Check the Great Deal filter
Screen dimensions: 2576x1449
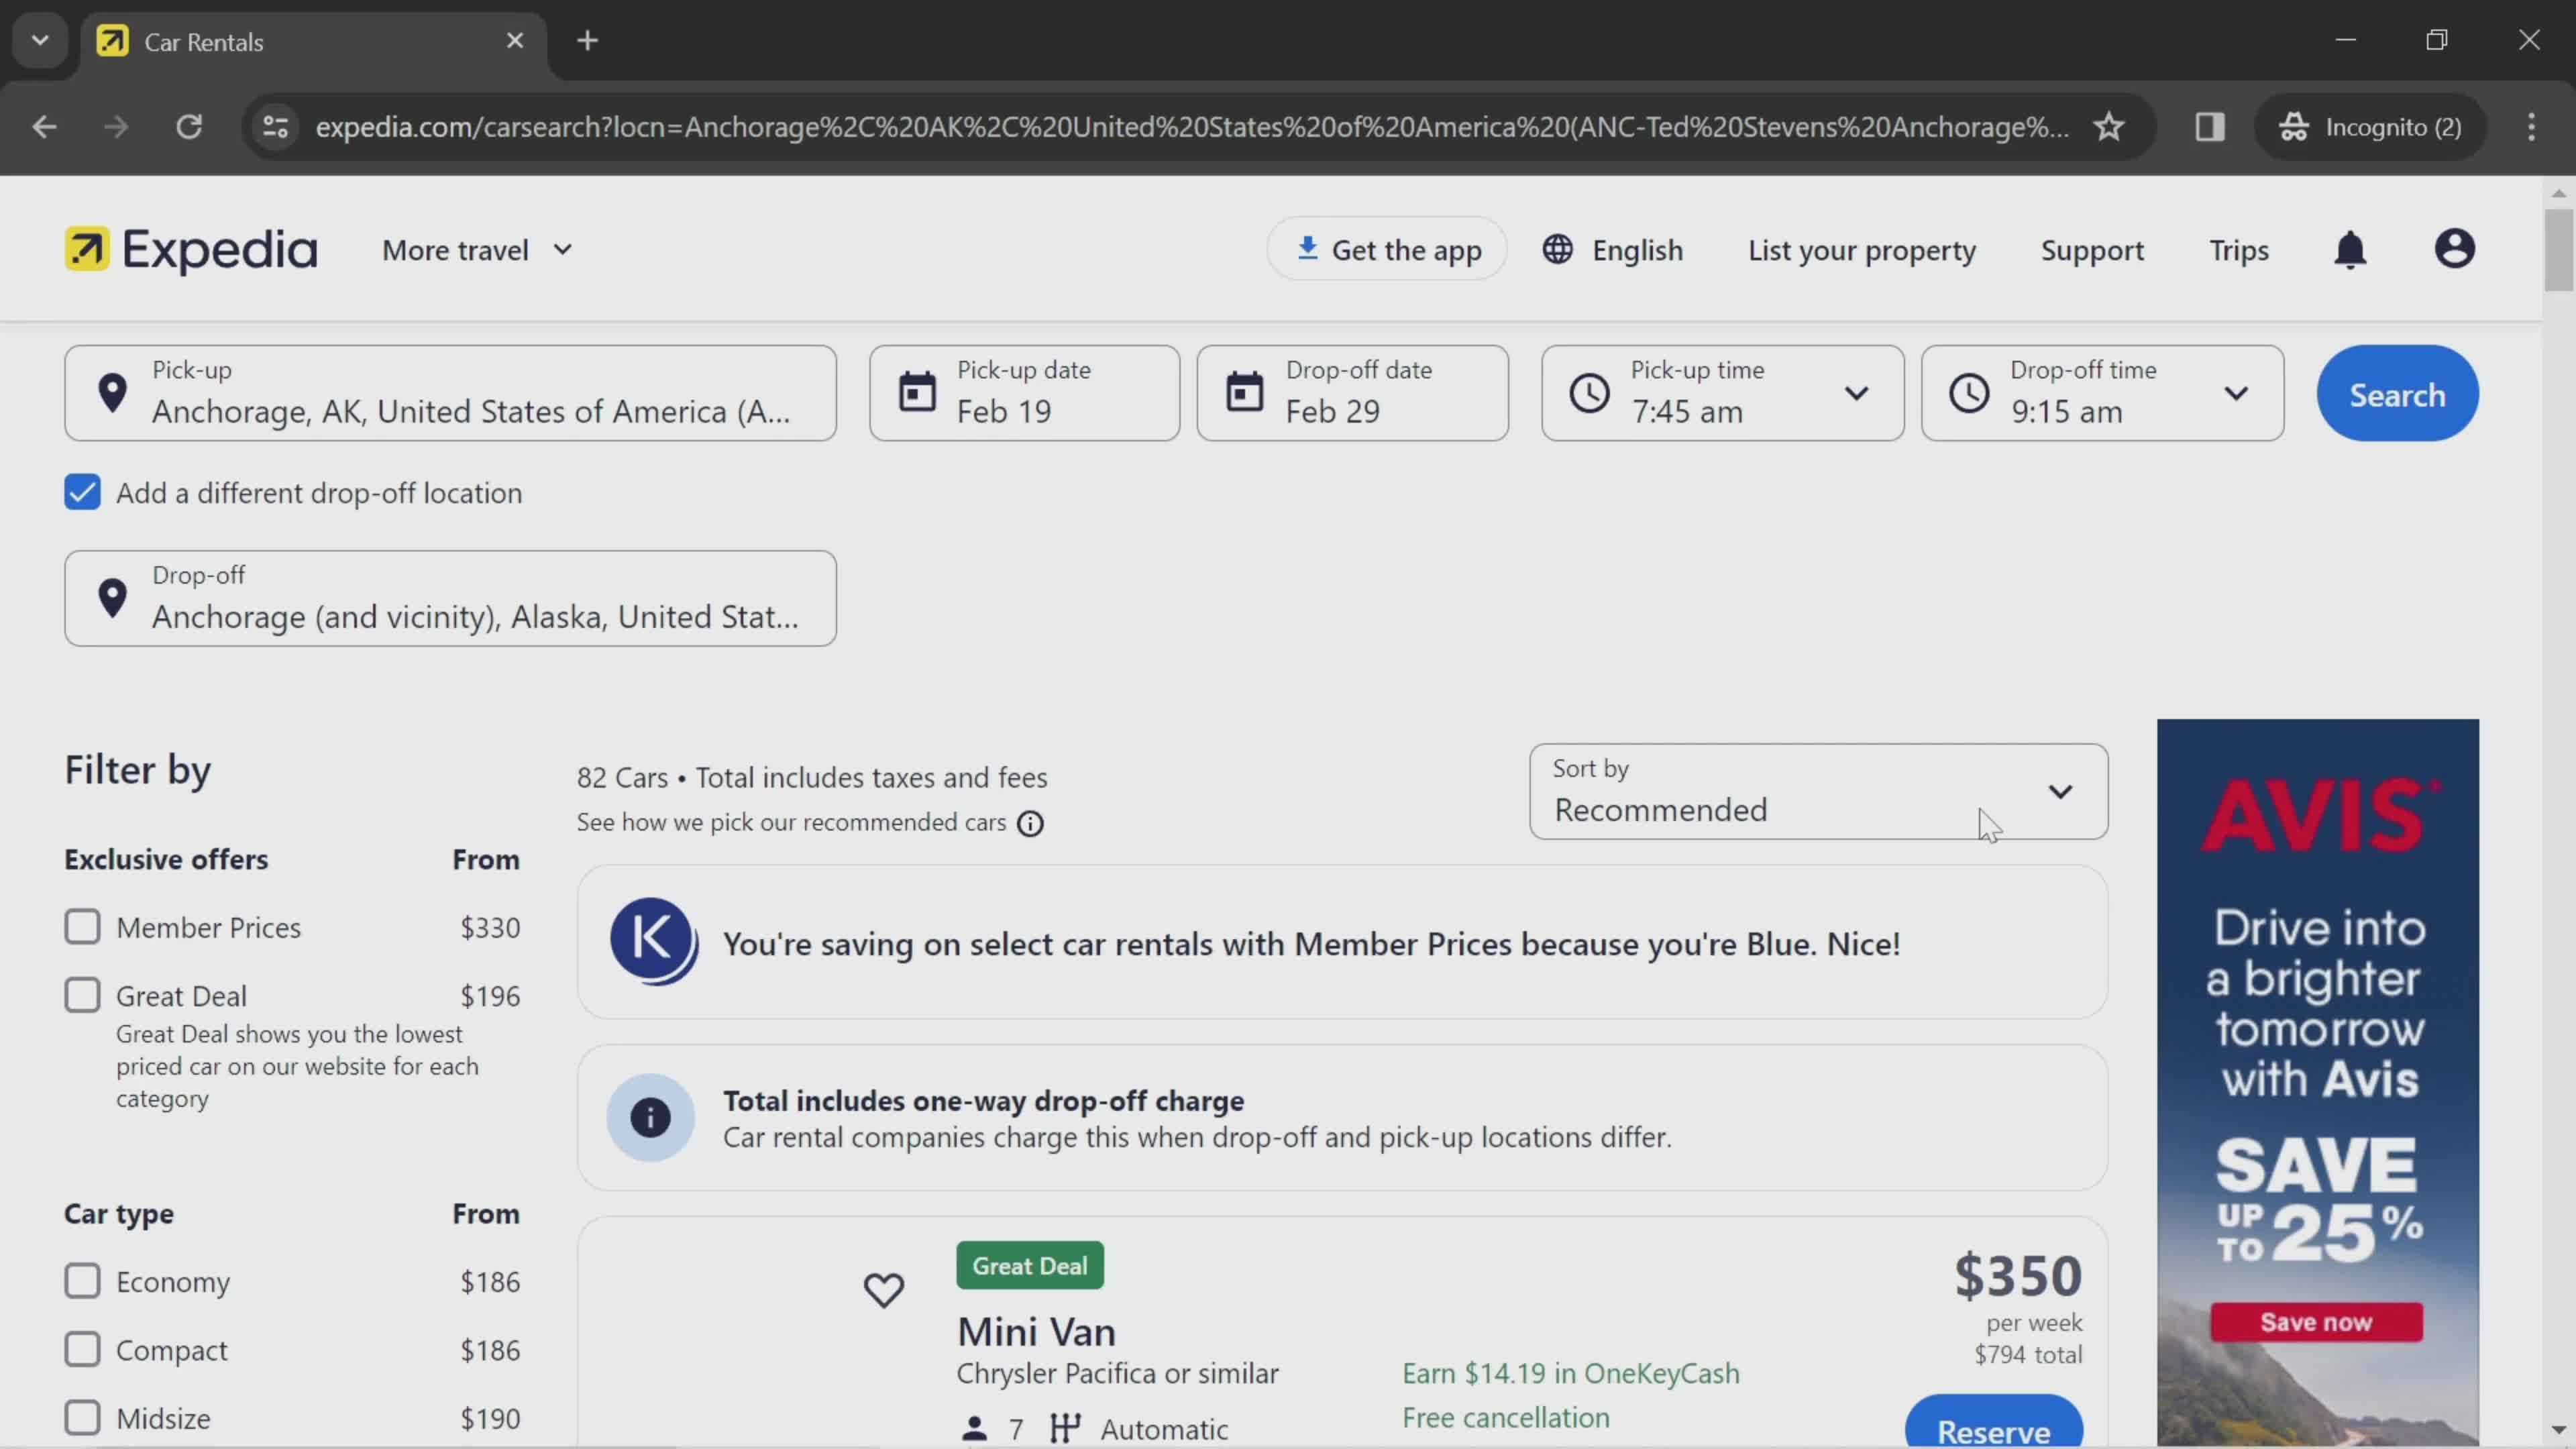(82, 995)
